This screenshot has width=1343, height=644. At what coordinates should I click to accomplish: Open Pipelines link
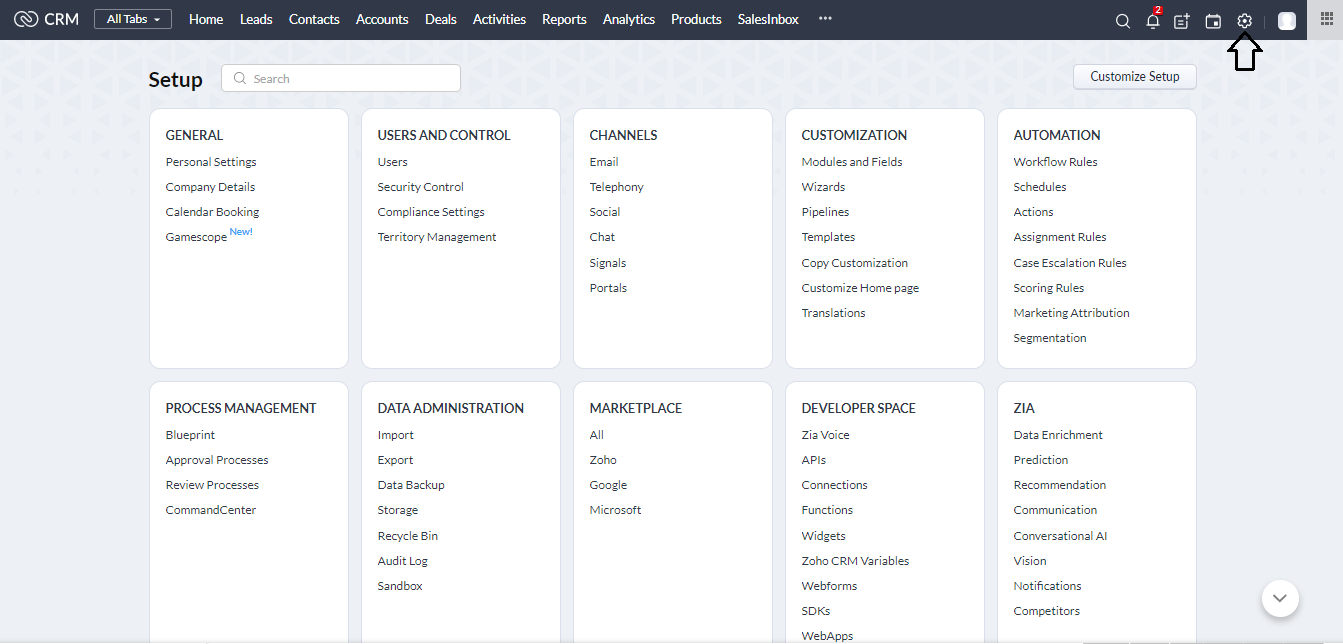[825, 212]
